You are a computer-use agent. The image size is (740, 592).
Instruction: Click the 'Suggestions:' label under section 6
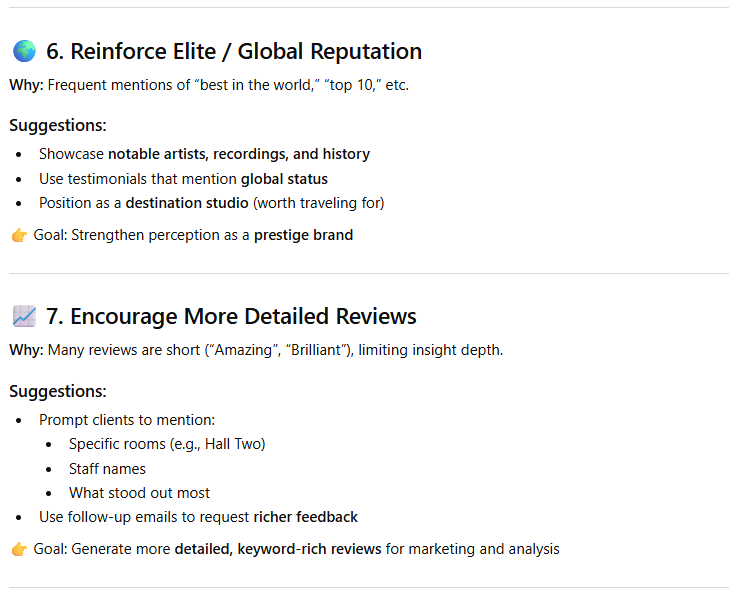click(58, 125)
